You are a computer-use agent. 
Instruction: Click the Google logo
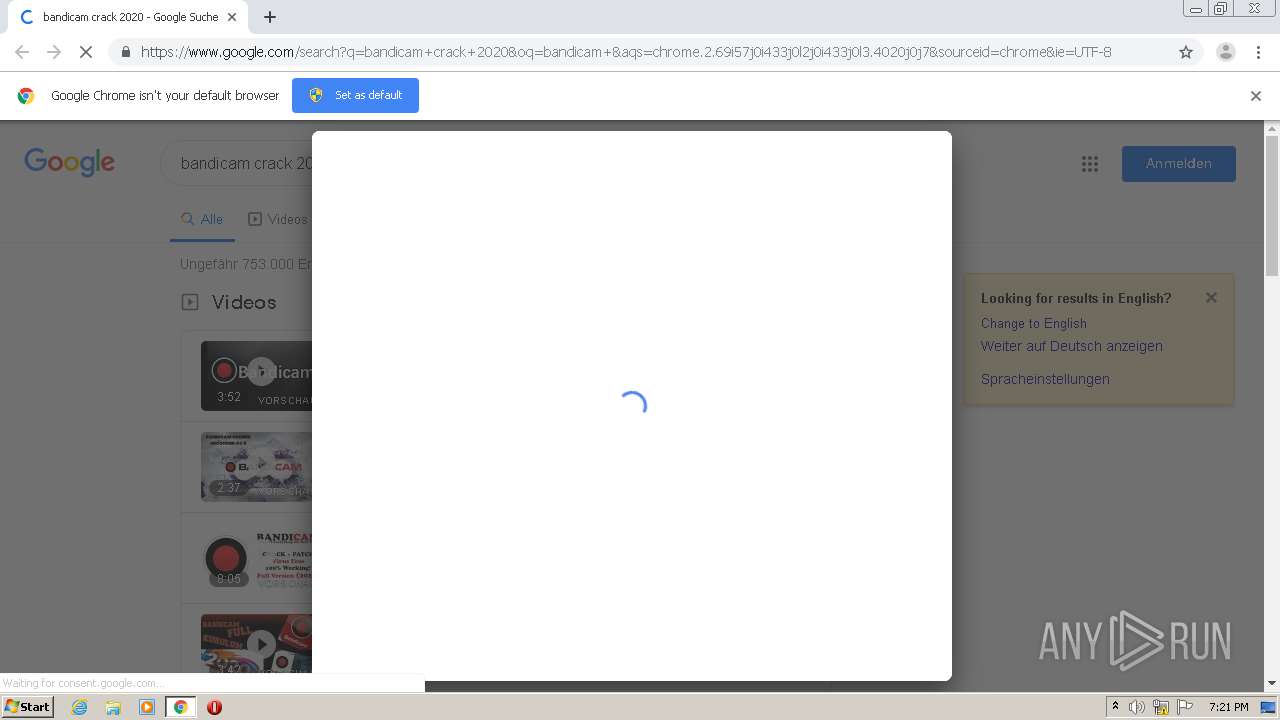tap(70, 162)
